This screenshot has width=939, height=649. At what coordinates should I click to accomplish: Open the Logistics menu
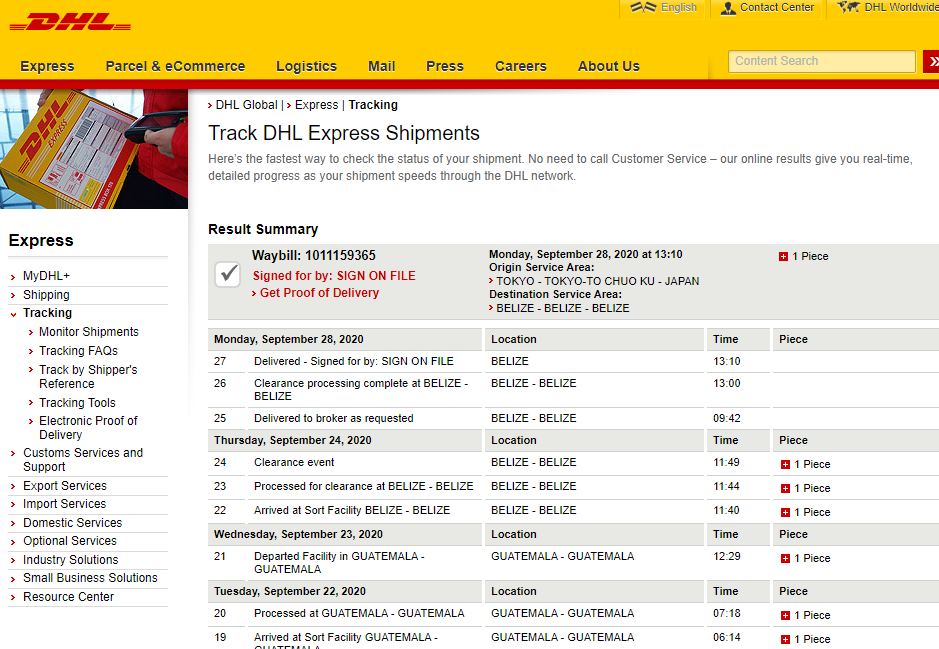(307, 66)
